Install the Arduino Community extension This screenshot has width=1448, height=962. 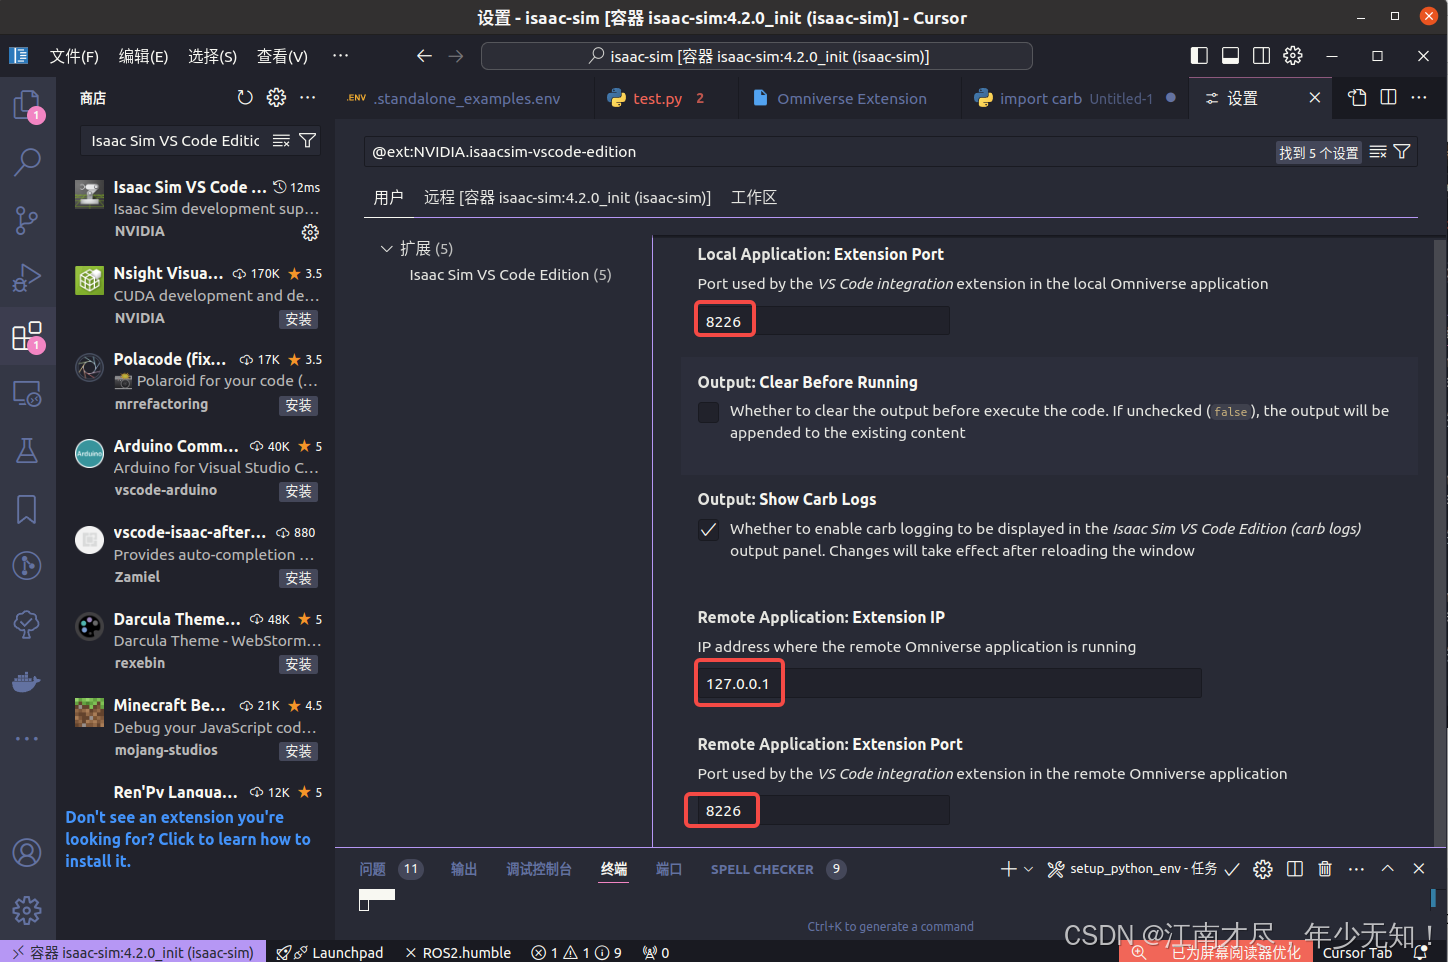pyautogui.click(x=298, y=491)
